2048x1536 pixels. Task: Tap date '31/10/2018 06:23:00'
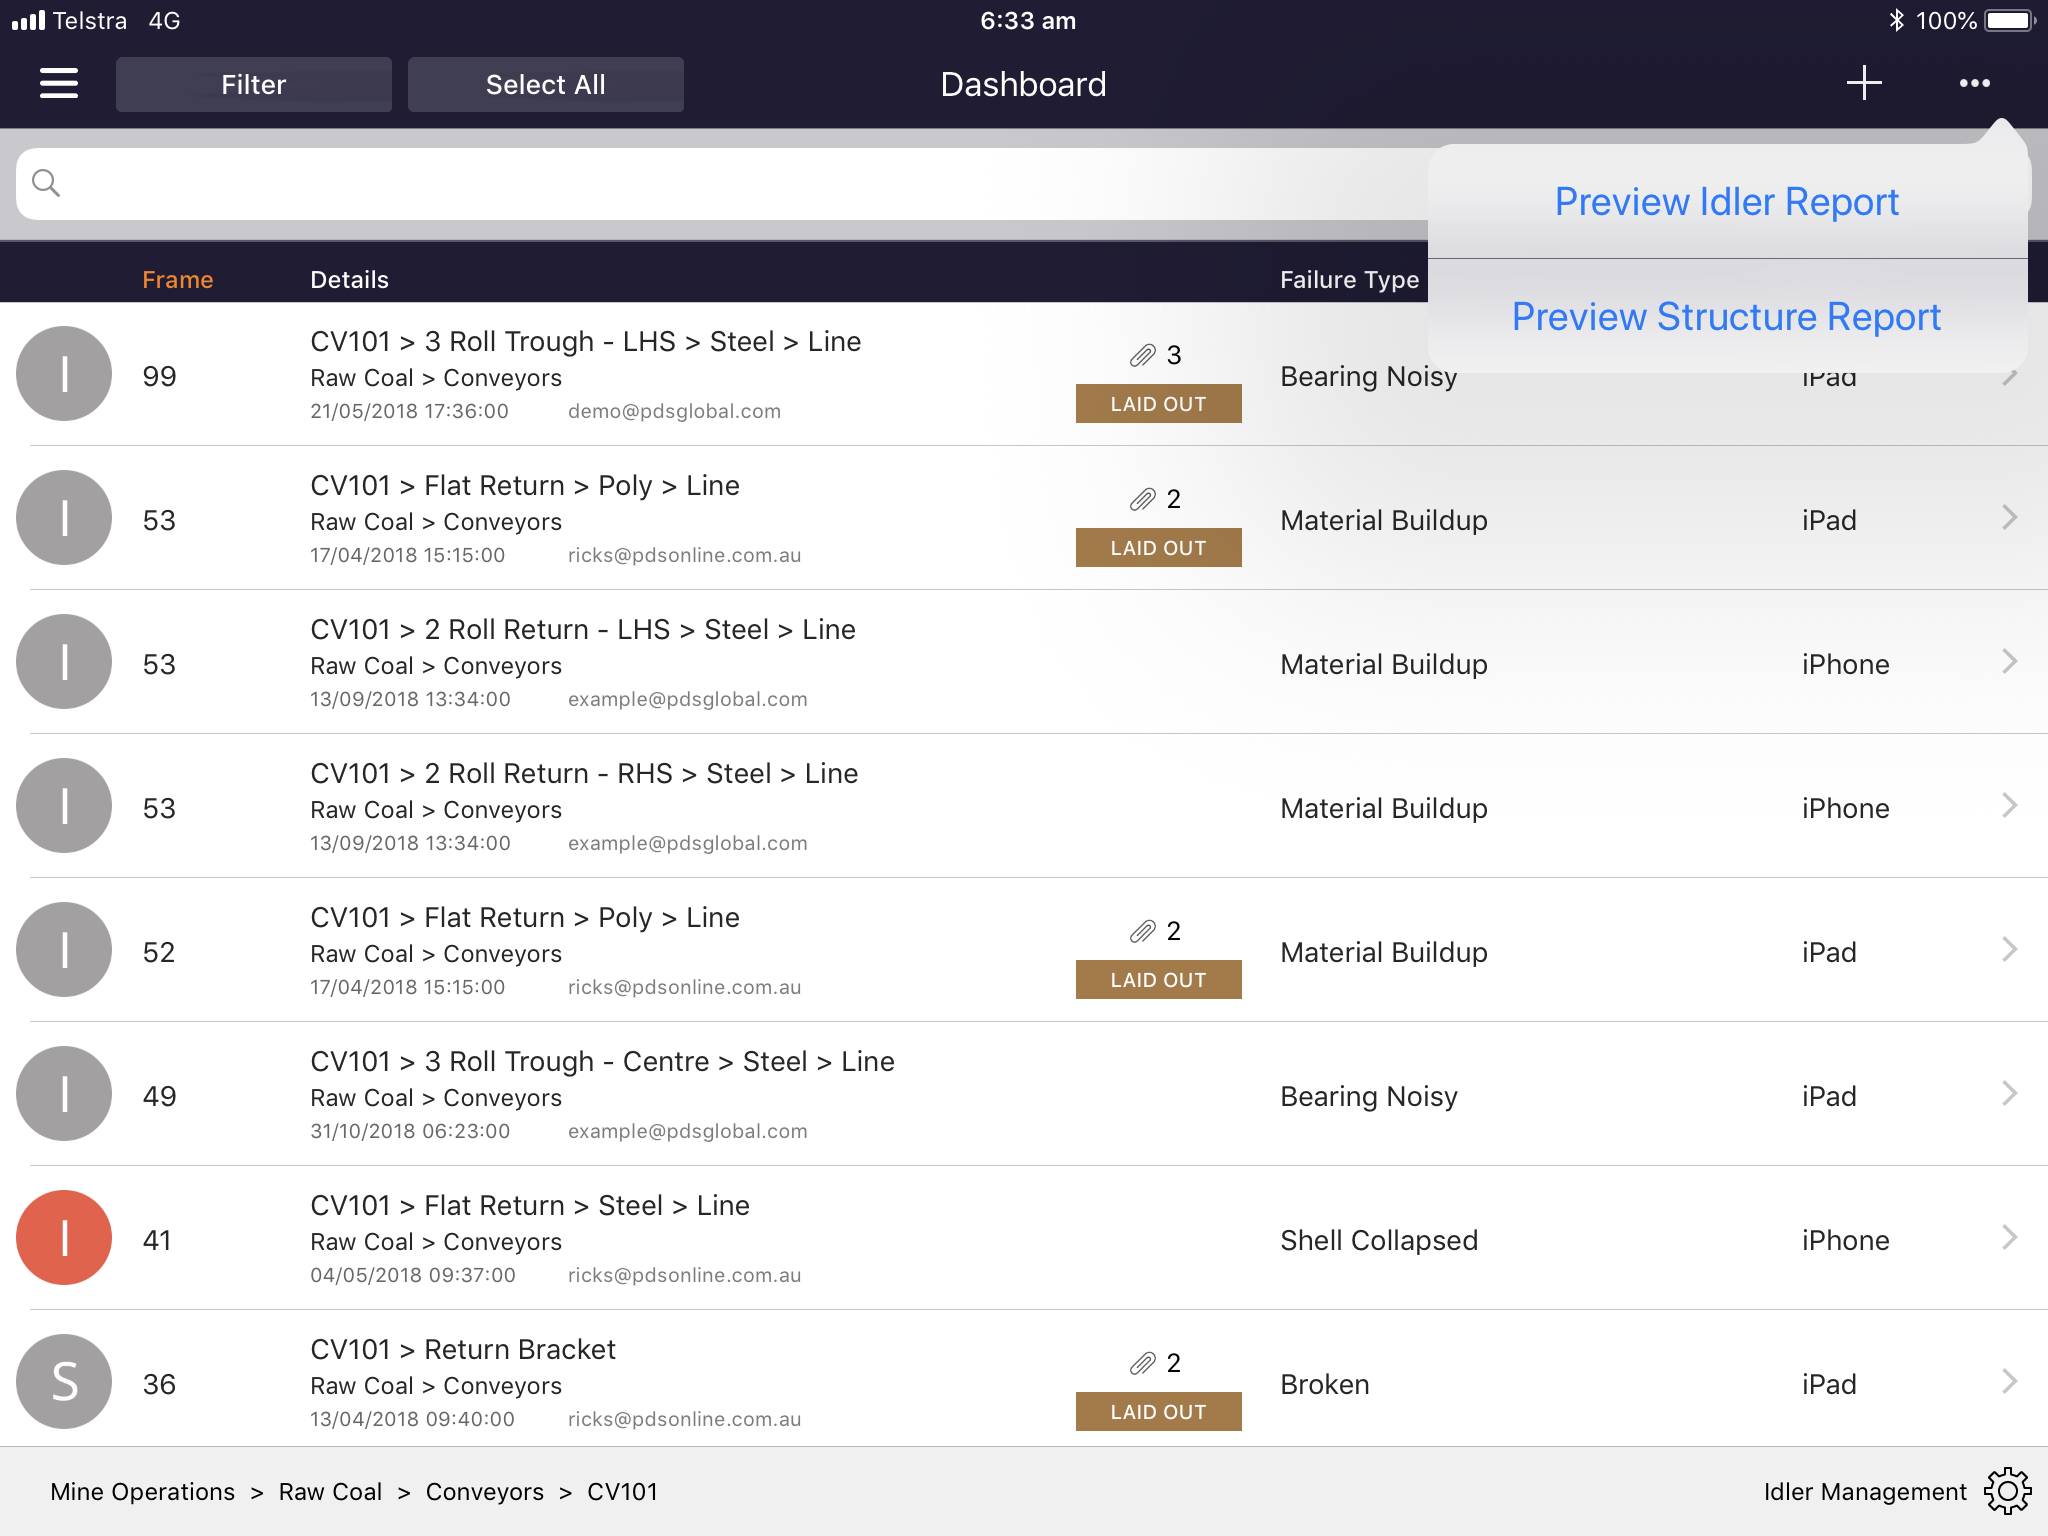coord(410,1131)
